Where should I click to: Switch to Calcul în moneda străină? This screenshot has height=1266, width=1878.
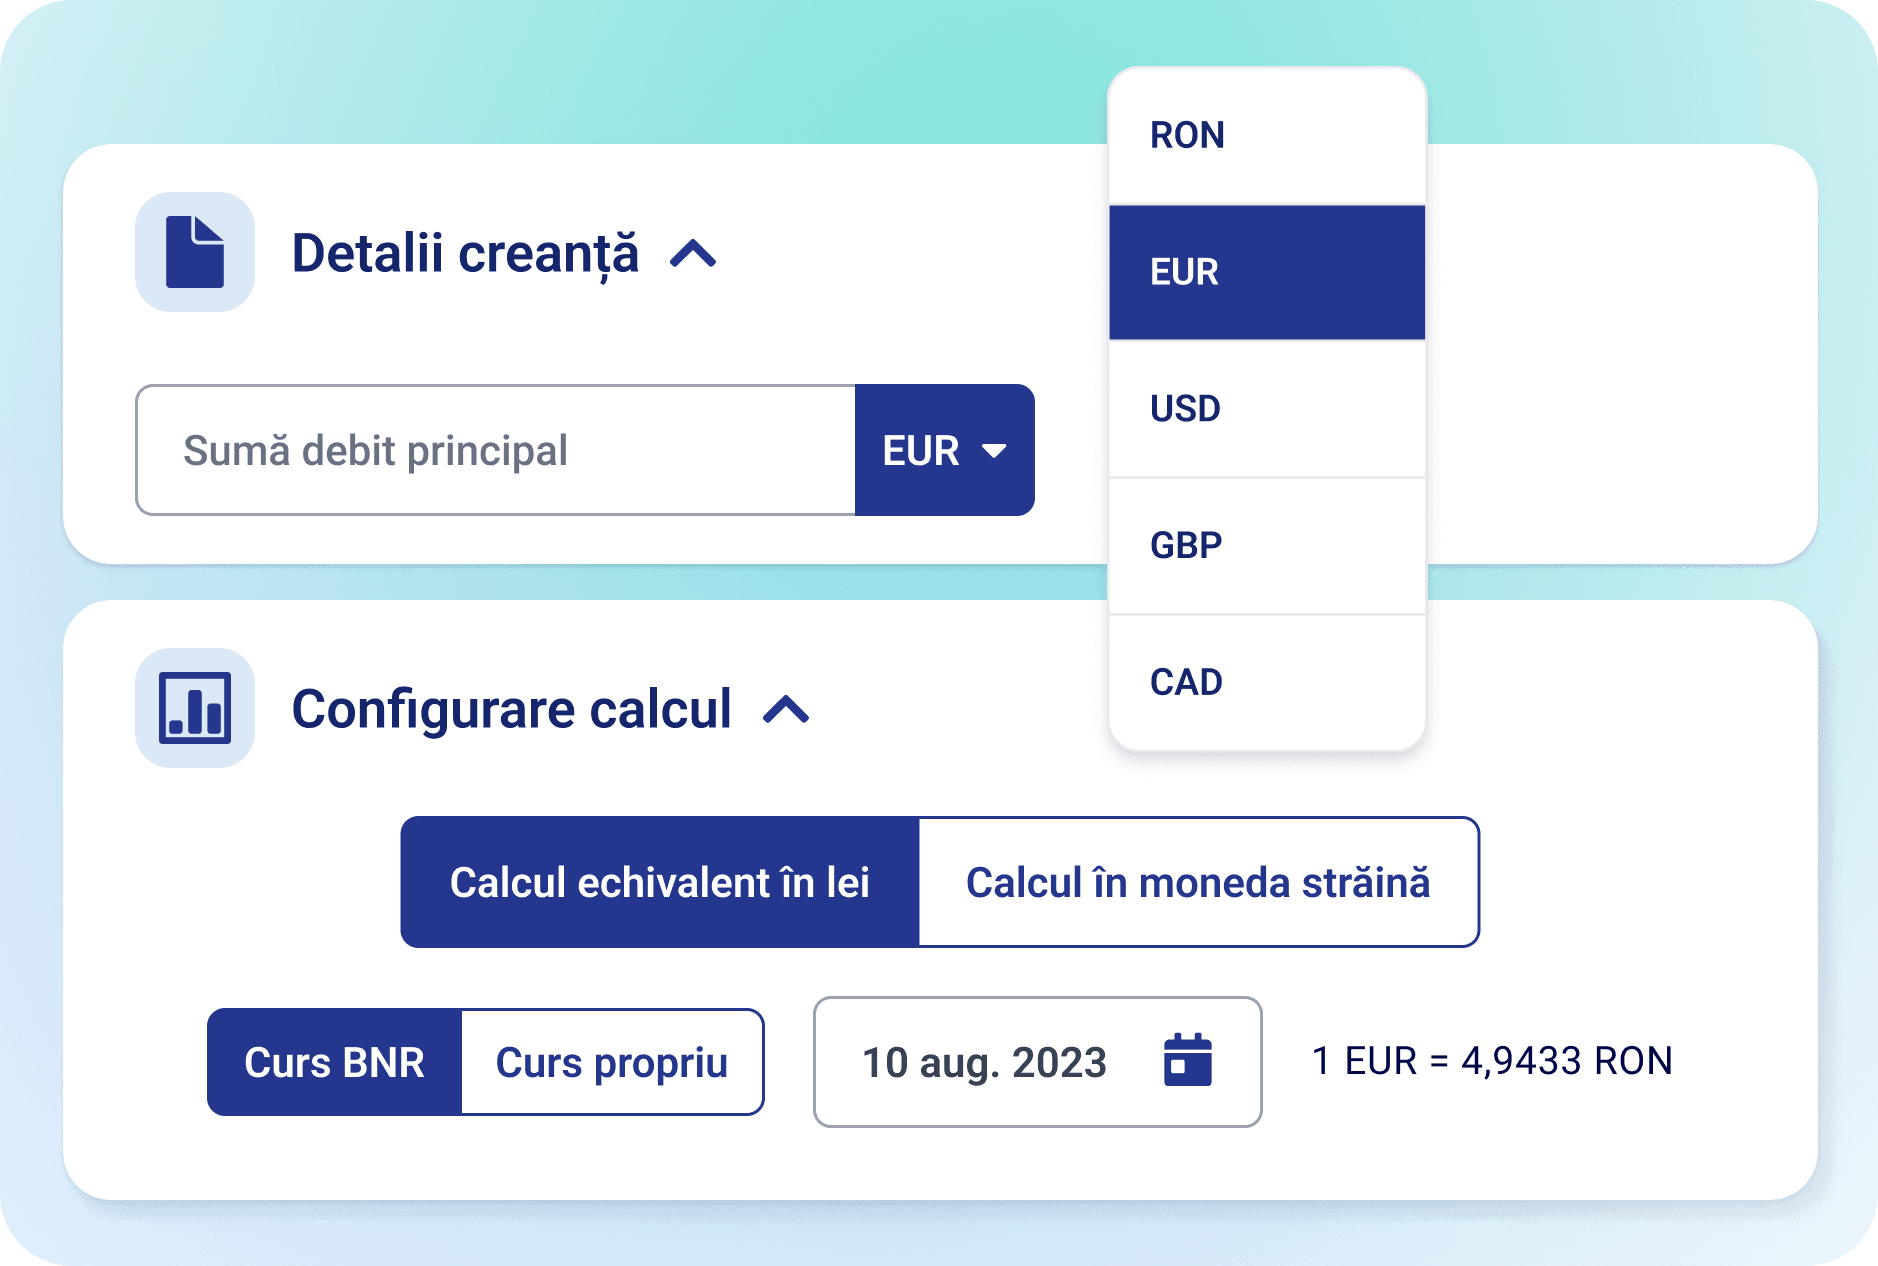point(1198,882)
